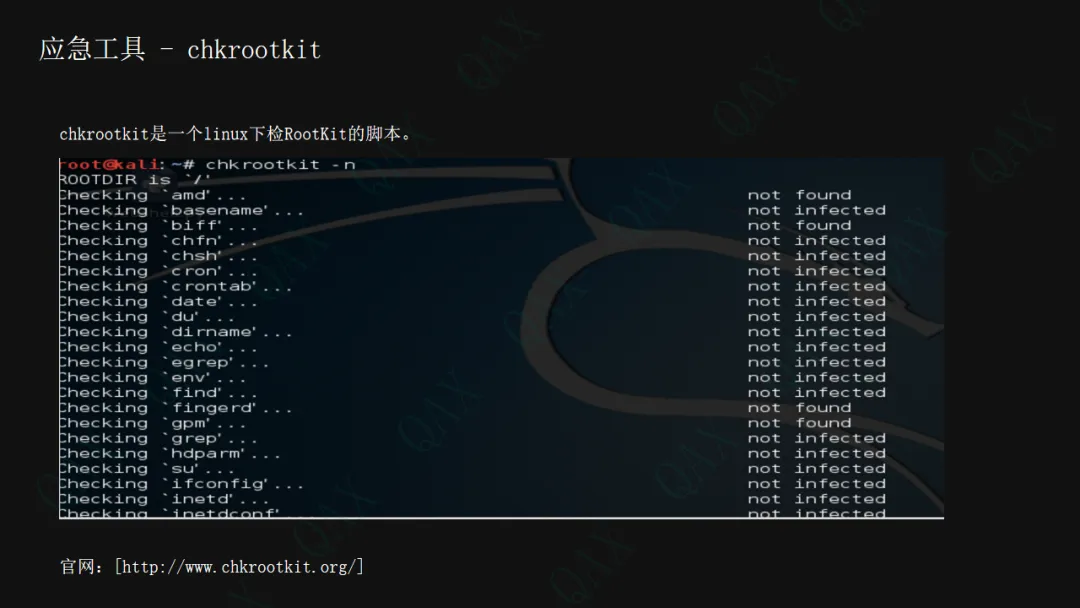The width and height of the screenshot is (1080, 608).
Task: Click the text "Checking `basename'..."
Action: (181, 210)
